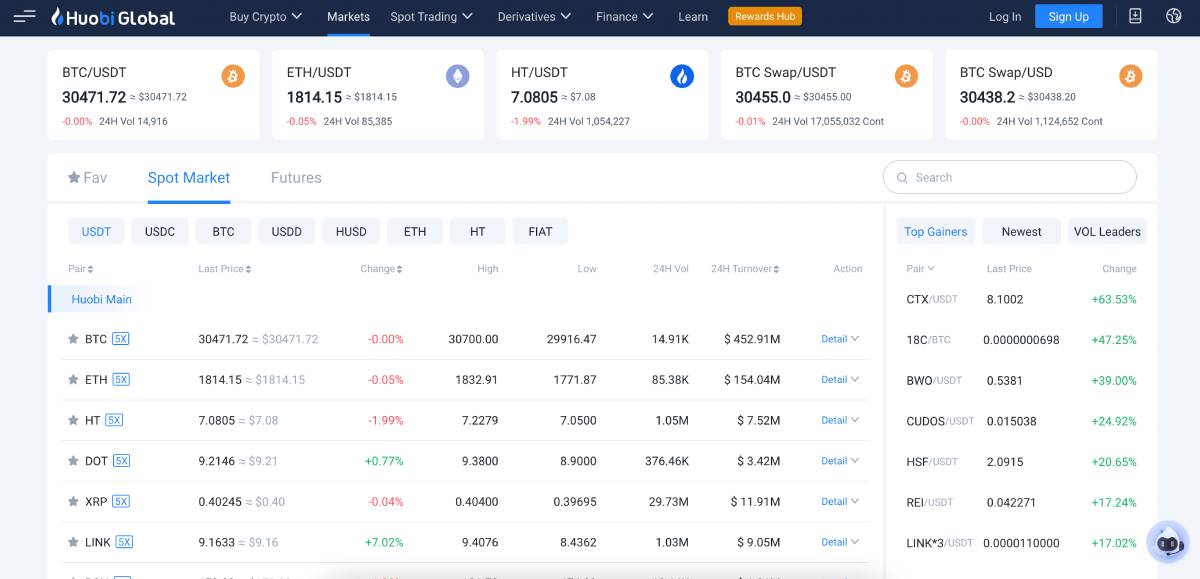This screenshot has width=1200, height=579.
Task: Click Bitcoin icon on BTC/USDT card
Action: pyautogui.click(x=233, y=76)
